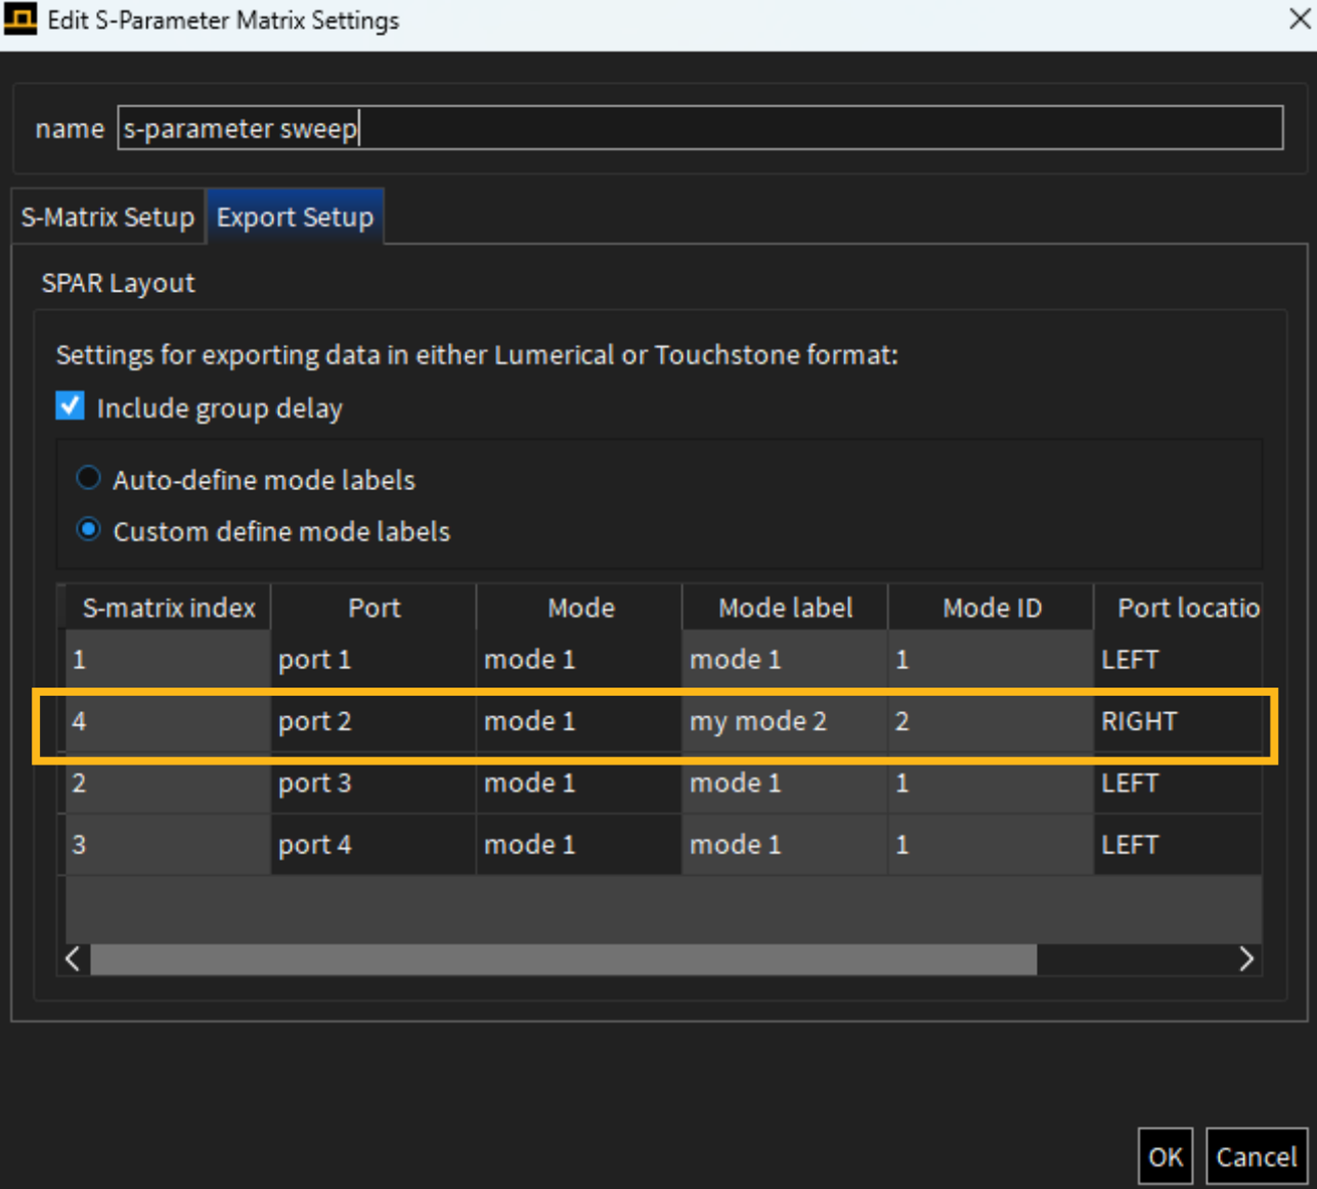Click the Mode ID column header

pos(991,607)
